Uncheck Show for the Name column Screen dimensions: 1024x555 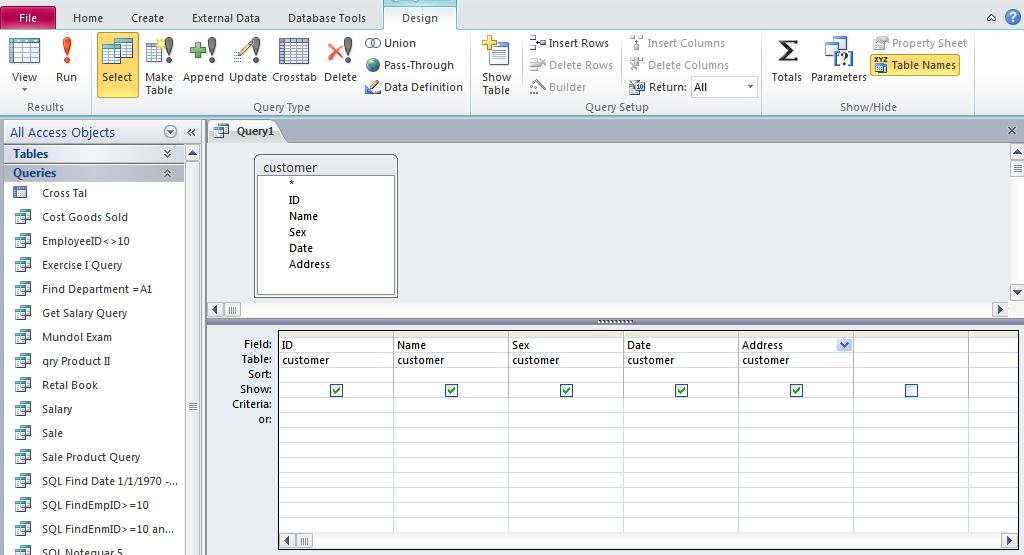[x=451, y=390]
